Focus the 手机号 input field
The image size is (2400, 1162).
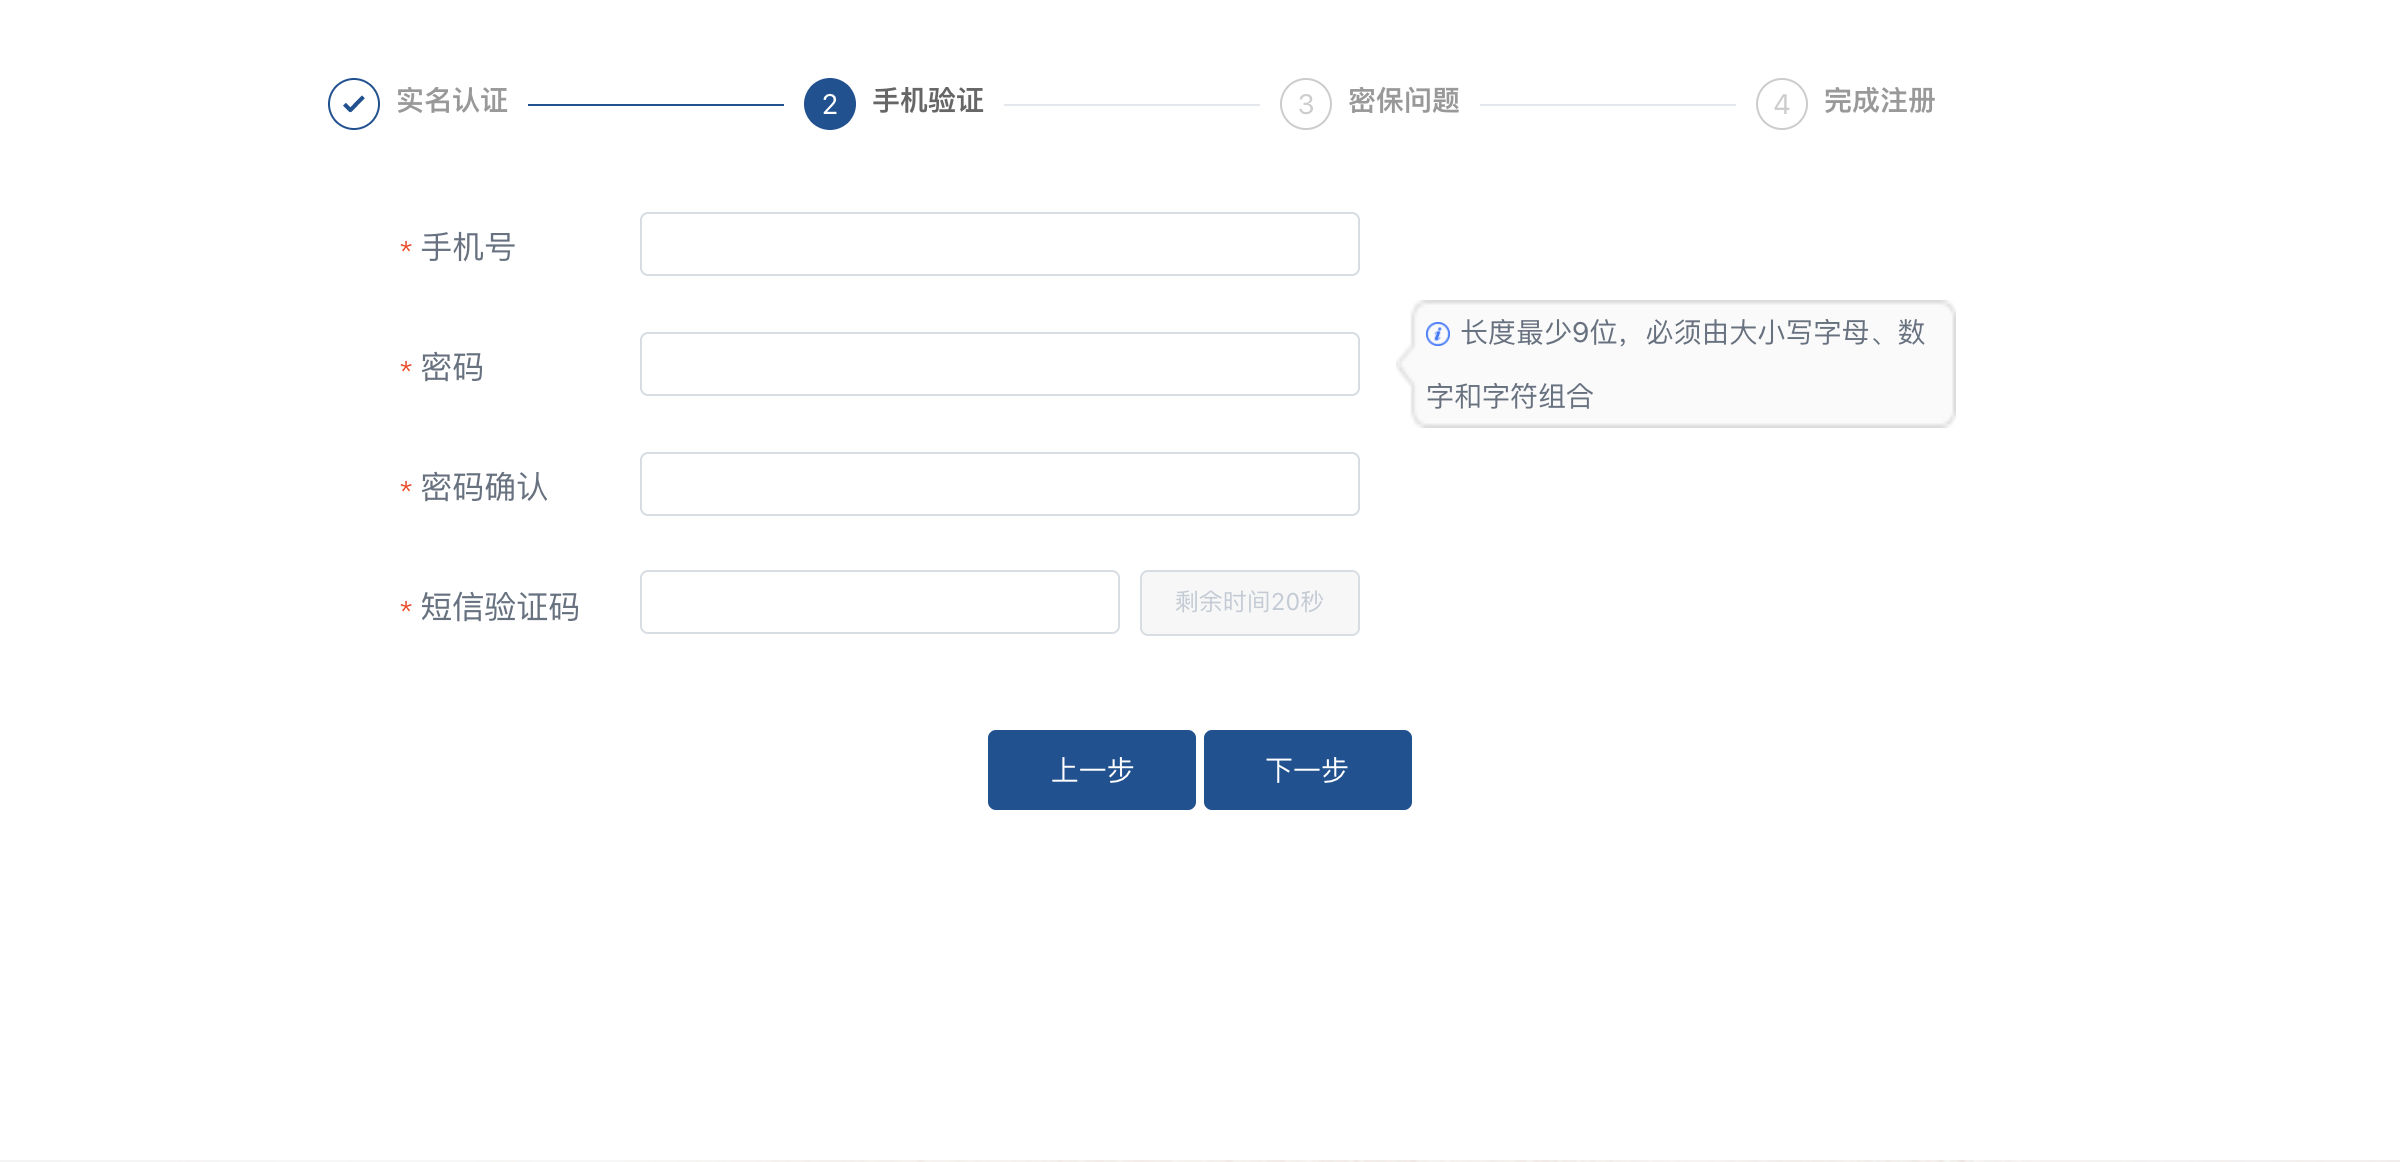point(999,244)
